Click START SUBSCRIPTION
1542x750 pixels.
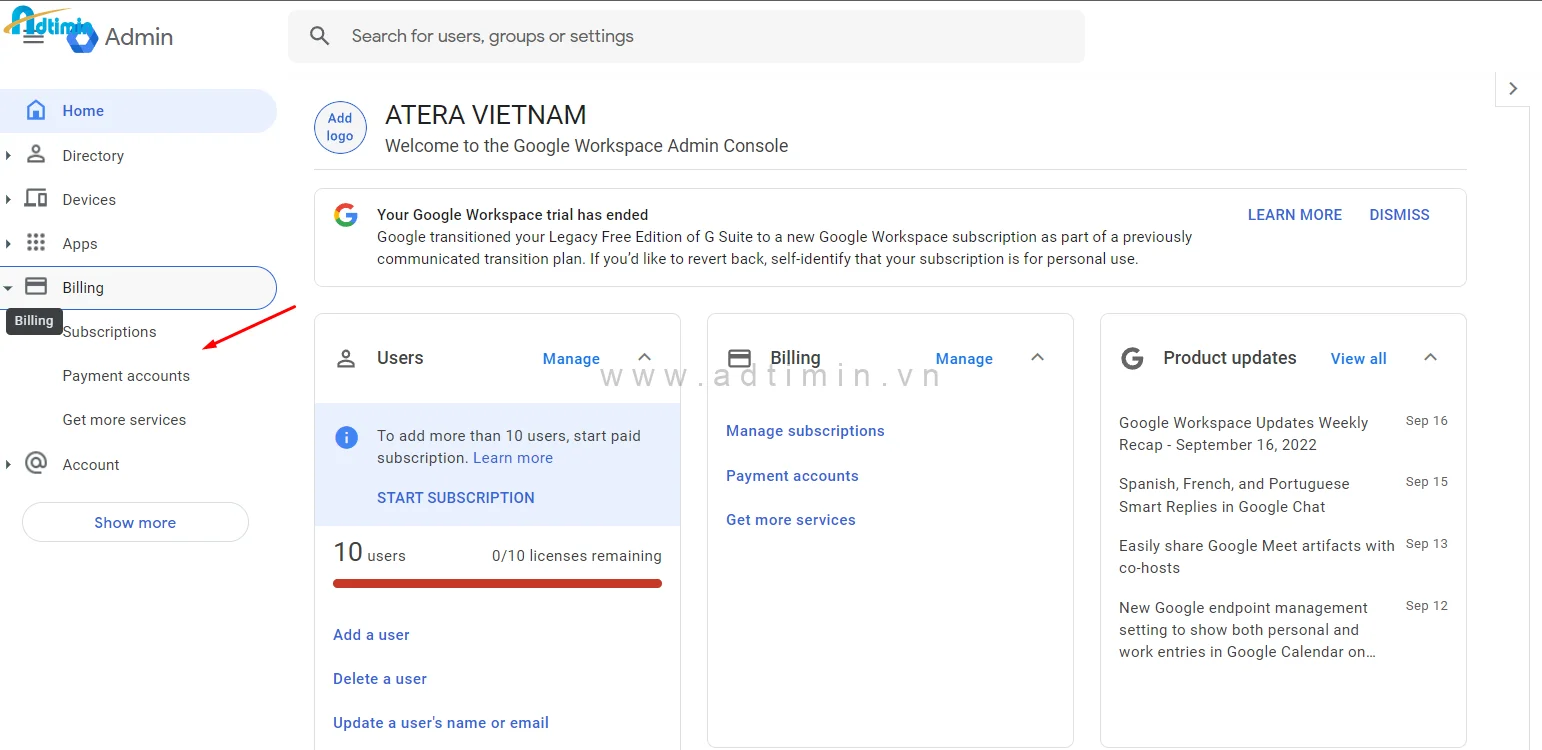456,498
